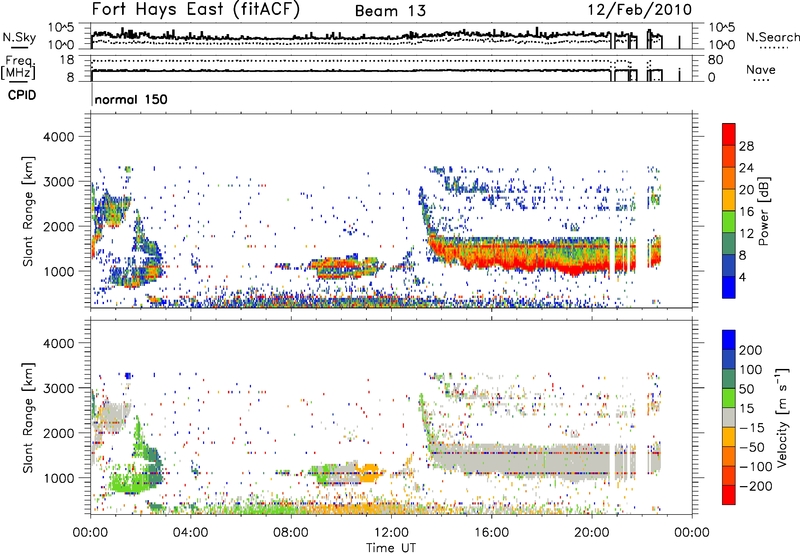Image resolution: width=800 pixels, height=554 pixels.
Task: Select the 'N.Sky' legend label
Action: coord(19,38)
